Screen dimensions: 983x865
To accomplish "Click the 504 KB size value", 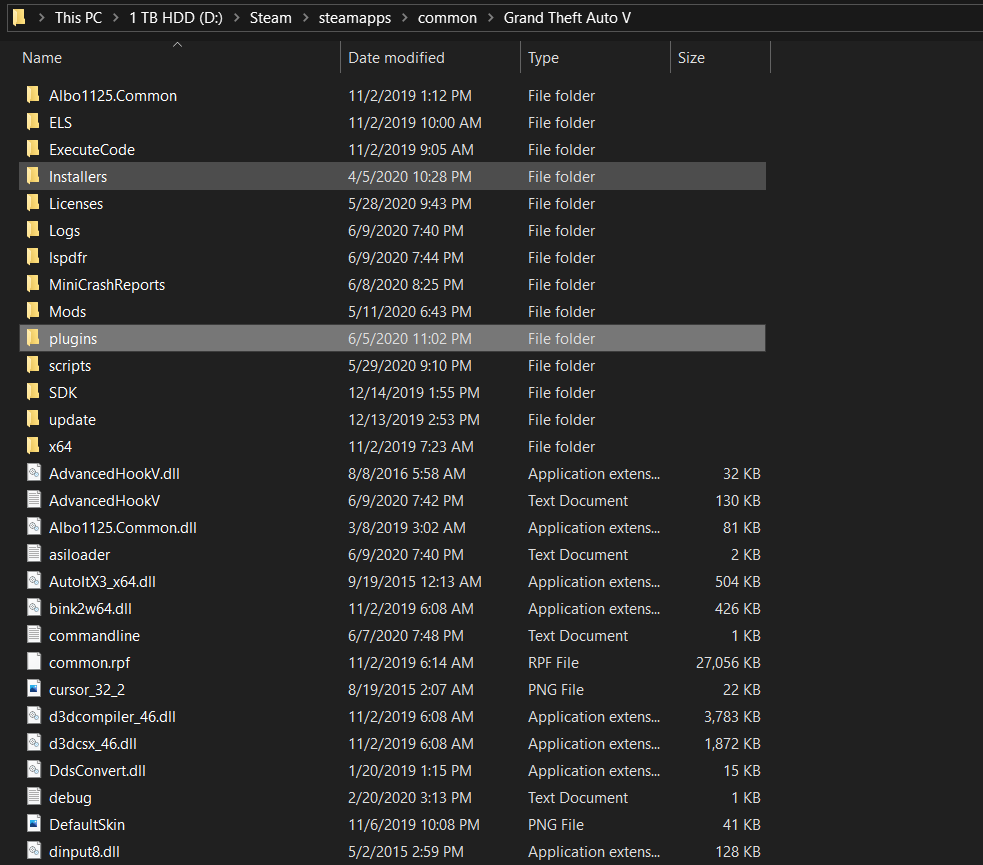I will click(x=738, y=582).
